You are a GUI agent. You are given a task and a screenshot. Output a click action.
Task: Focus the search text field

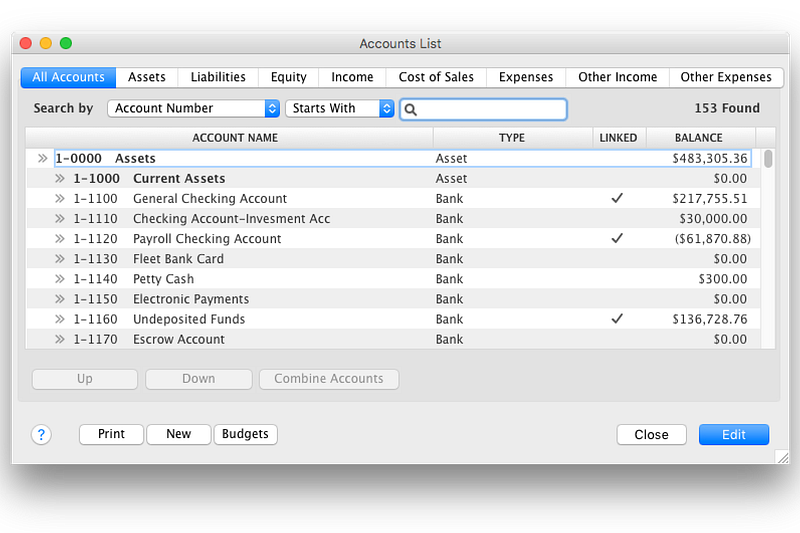click(x=483, y=110)
